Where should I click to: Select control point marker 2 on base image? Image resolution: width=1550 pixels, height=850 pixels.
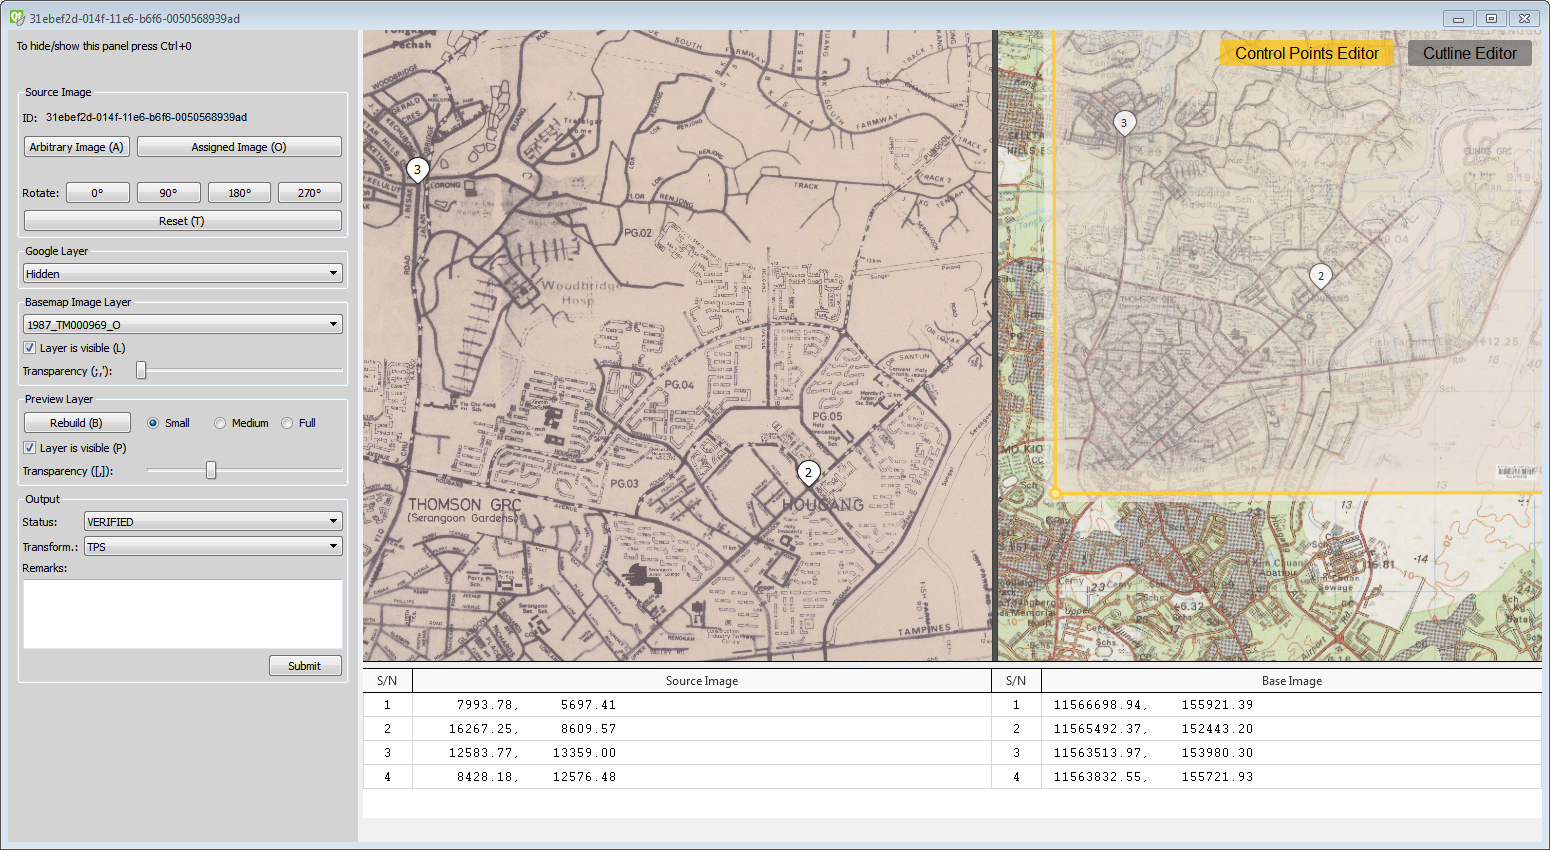click(x=1320, y=275)
